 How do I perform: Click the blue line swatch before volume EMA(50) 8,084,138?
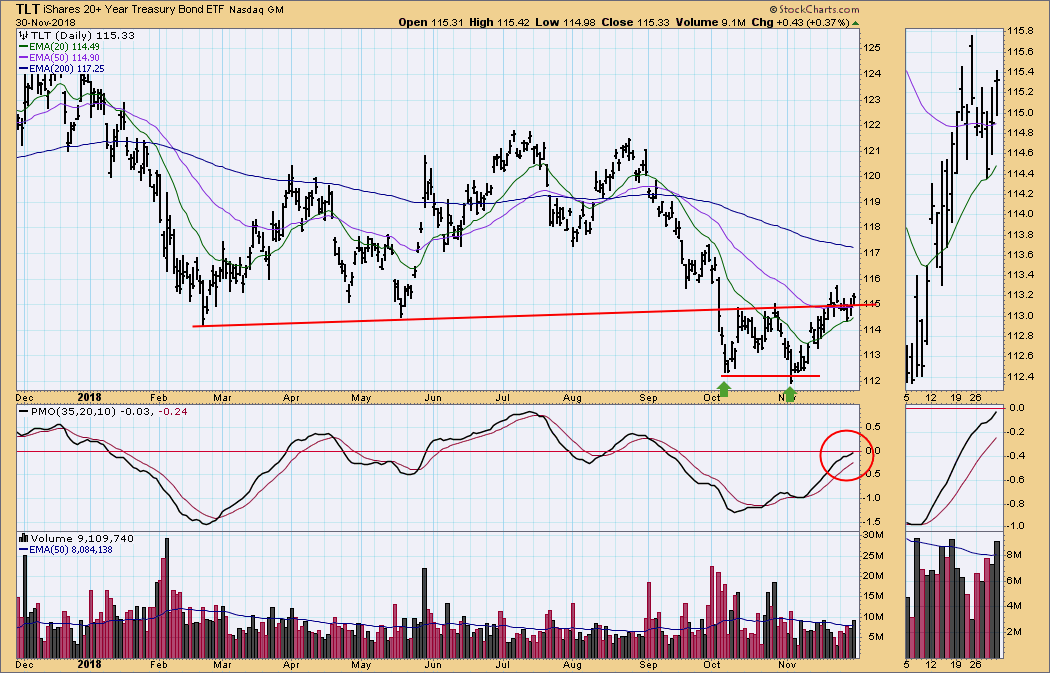pyautogui.click(x=23, y=549)
